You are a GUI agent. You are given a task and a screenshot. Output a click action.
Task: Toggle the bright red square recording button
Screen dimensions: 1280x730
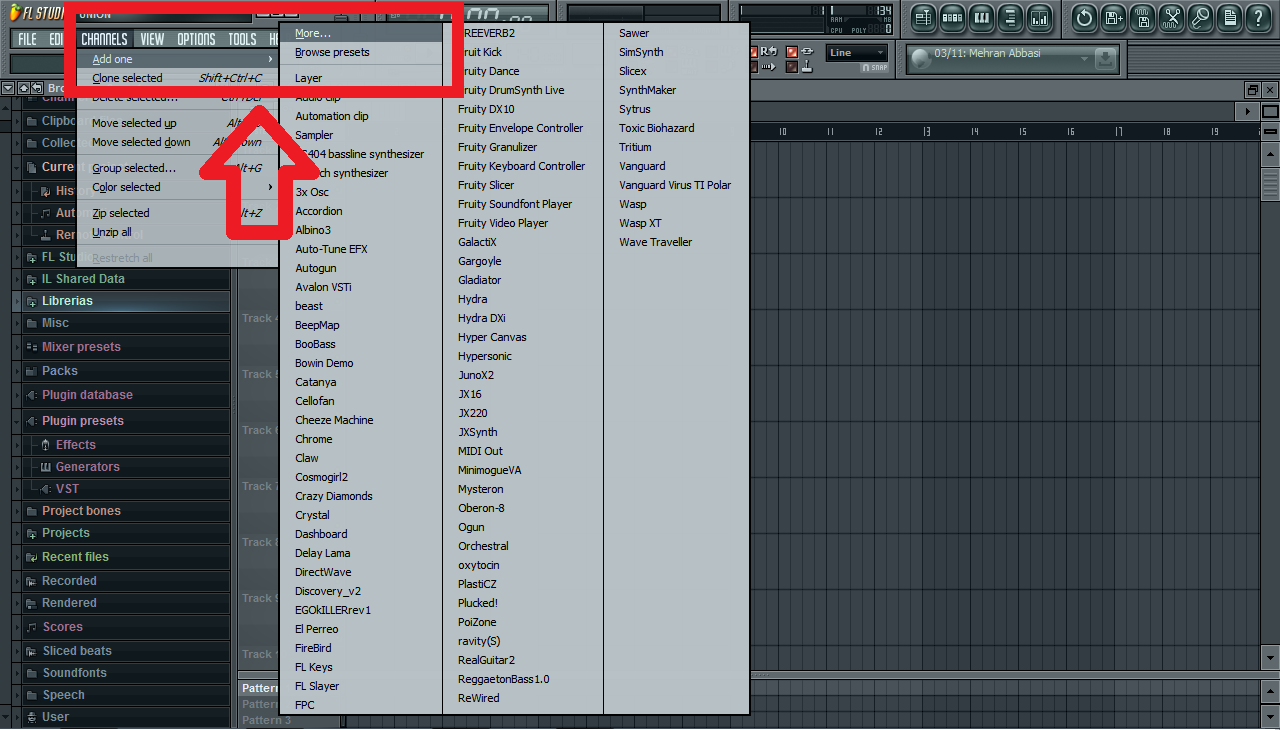(x=792, y=52)
